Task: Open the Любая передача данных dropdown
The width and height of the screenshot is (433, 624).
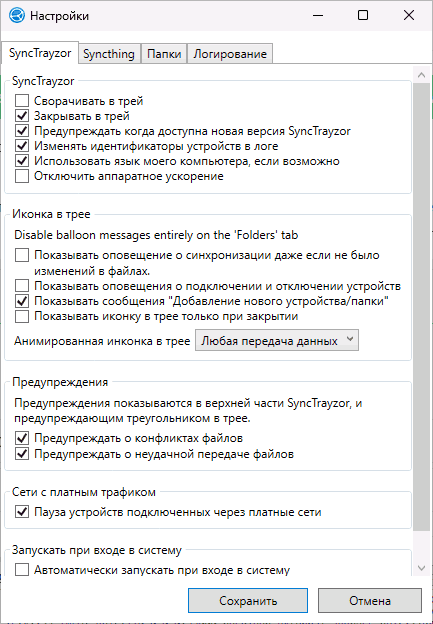Action: click(277, 341)
